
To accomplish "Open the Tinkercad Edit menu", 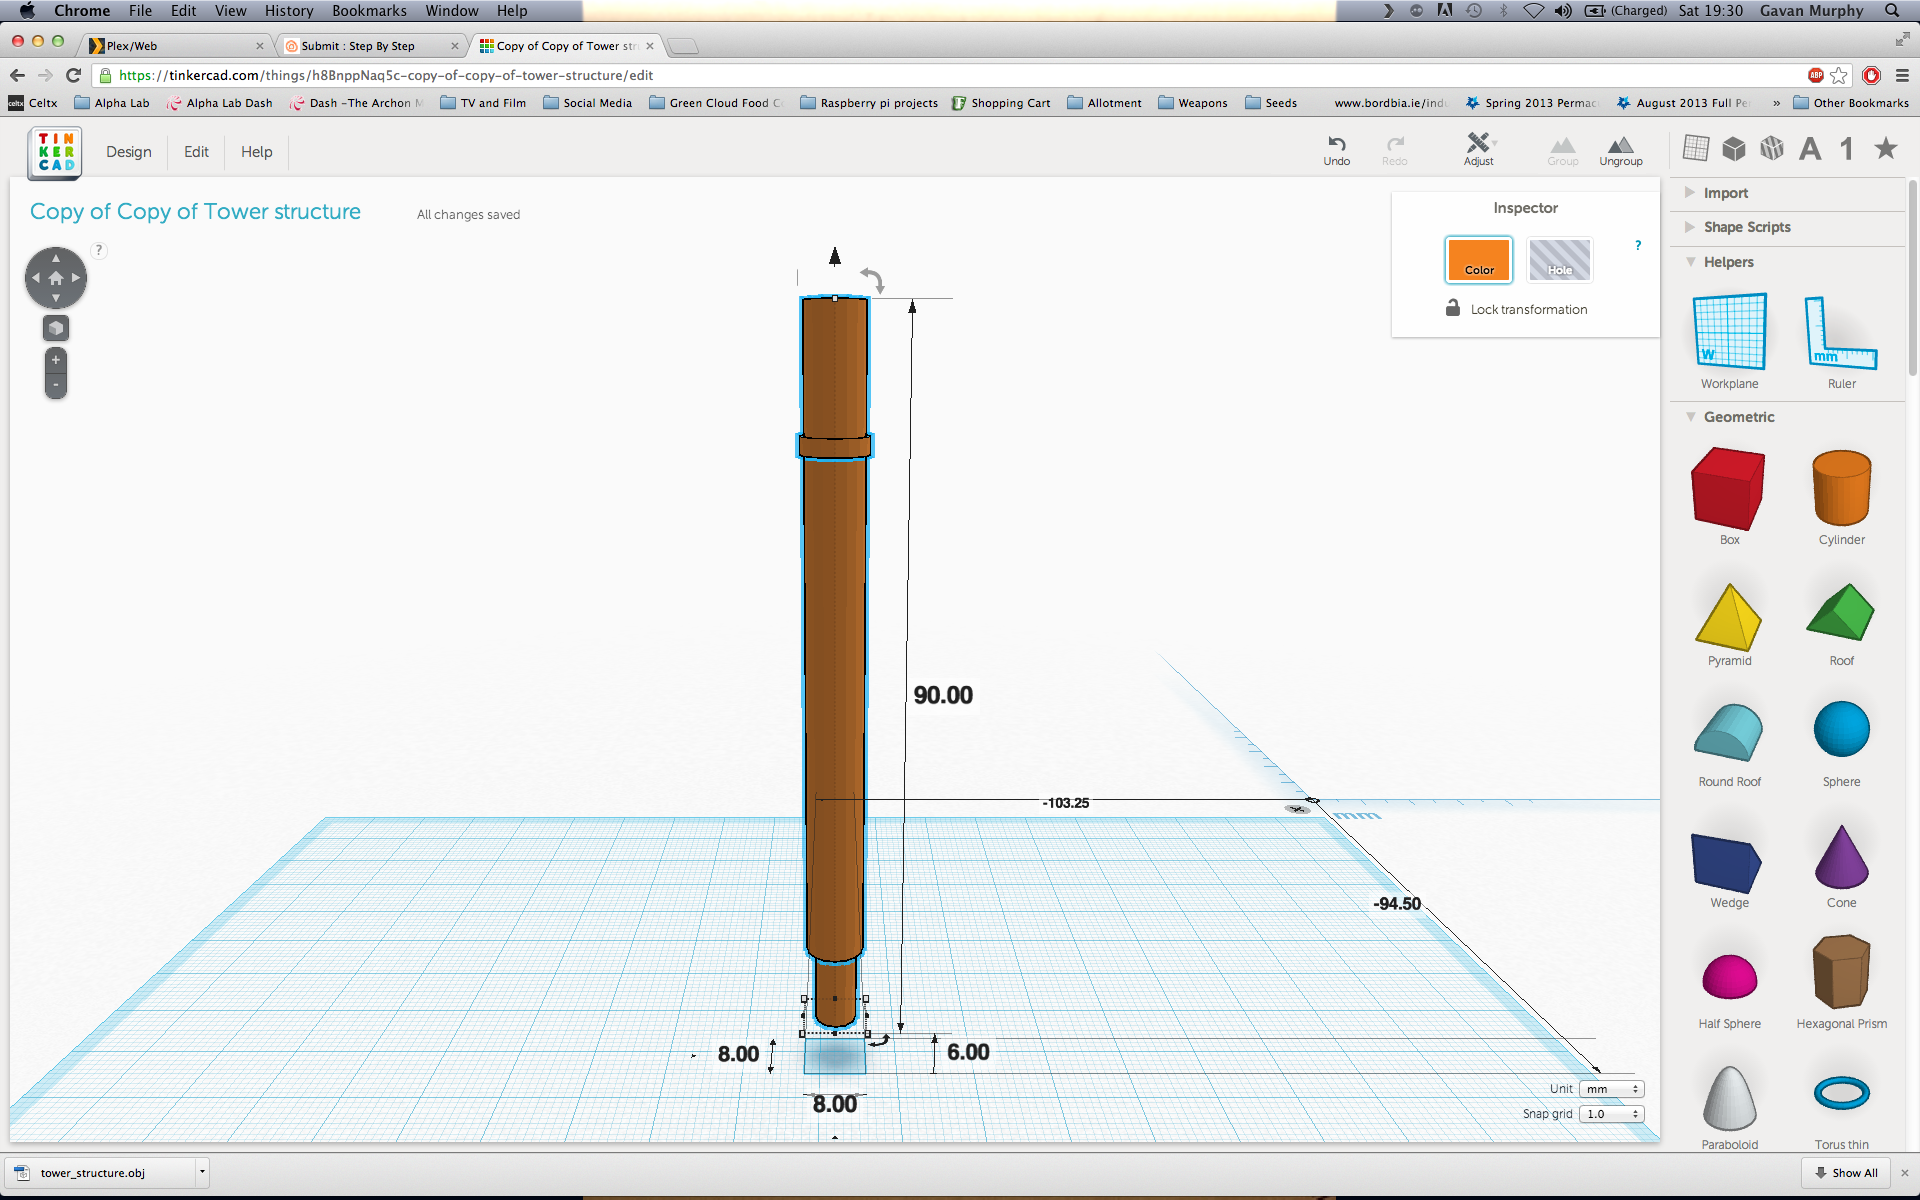I will [x=196, y=152].
